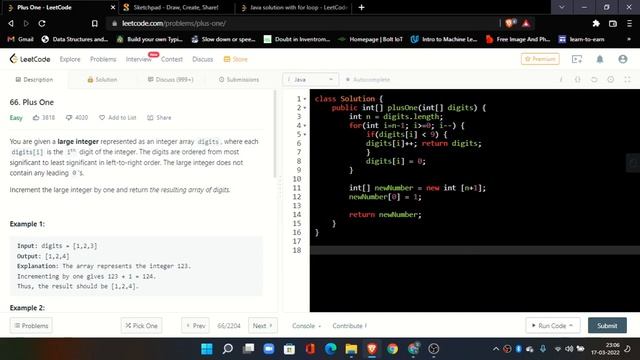This screenshot has width=640, height=360.
Task: Go to Next problem
Action: (x=262, y=326)
